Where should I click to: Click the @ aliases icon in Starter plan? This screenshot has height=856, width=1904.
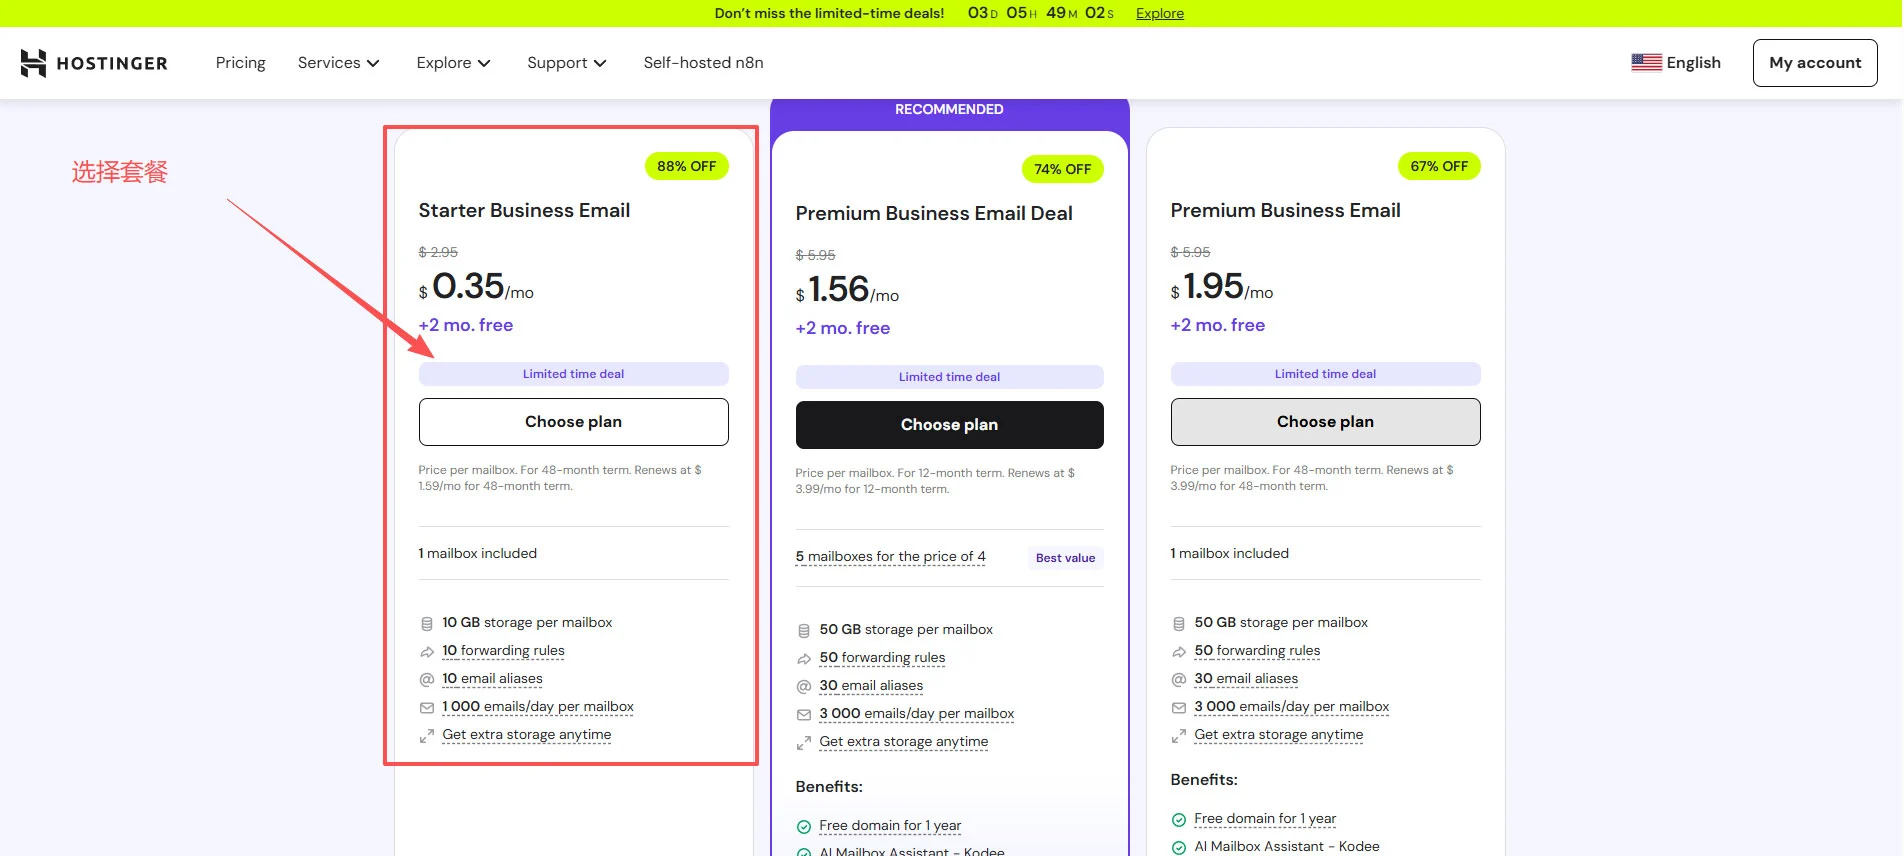point(427,679)
